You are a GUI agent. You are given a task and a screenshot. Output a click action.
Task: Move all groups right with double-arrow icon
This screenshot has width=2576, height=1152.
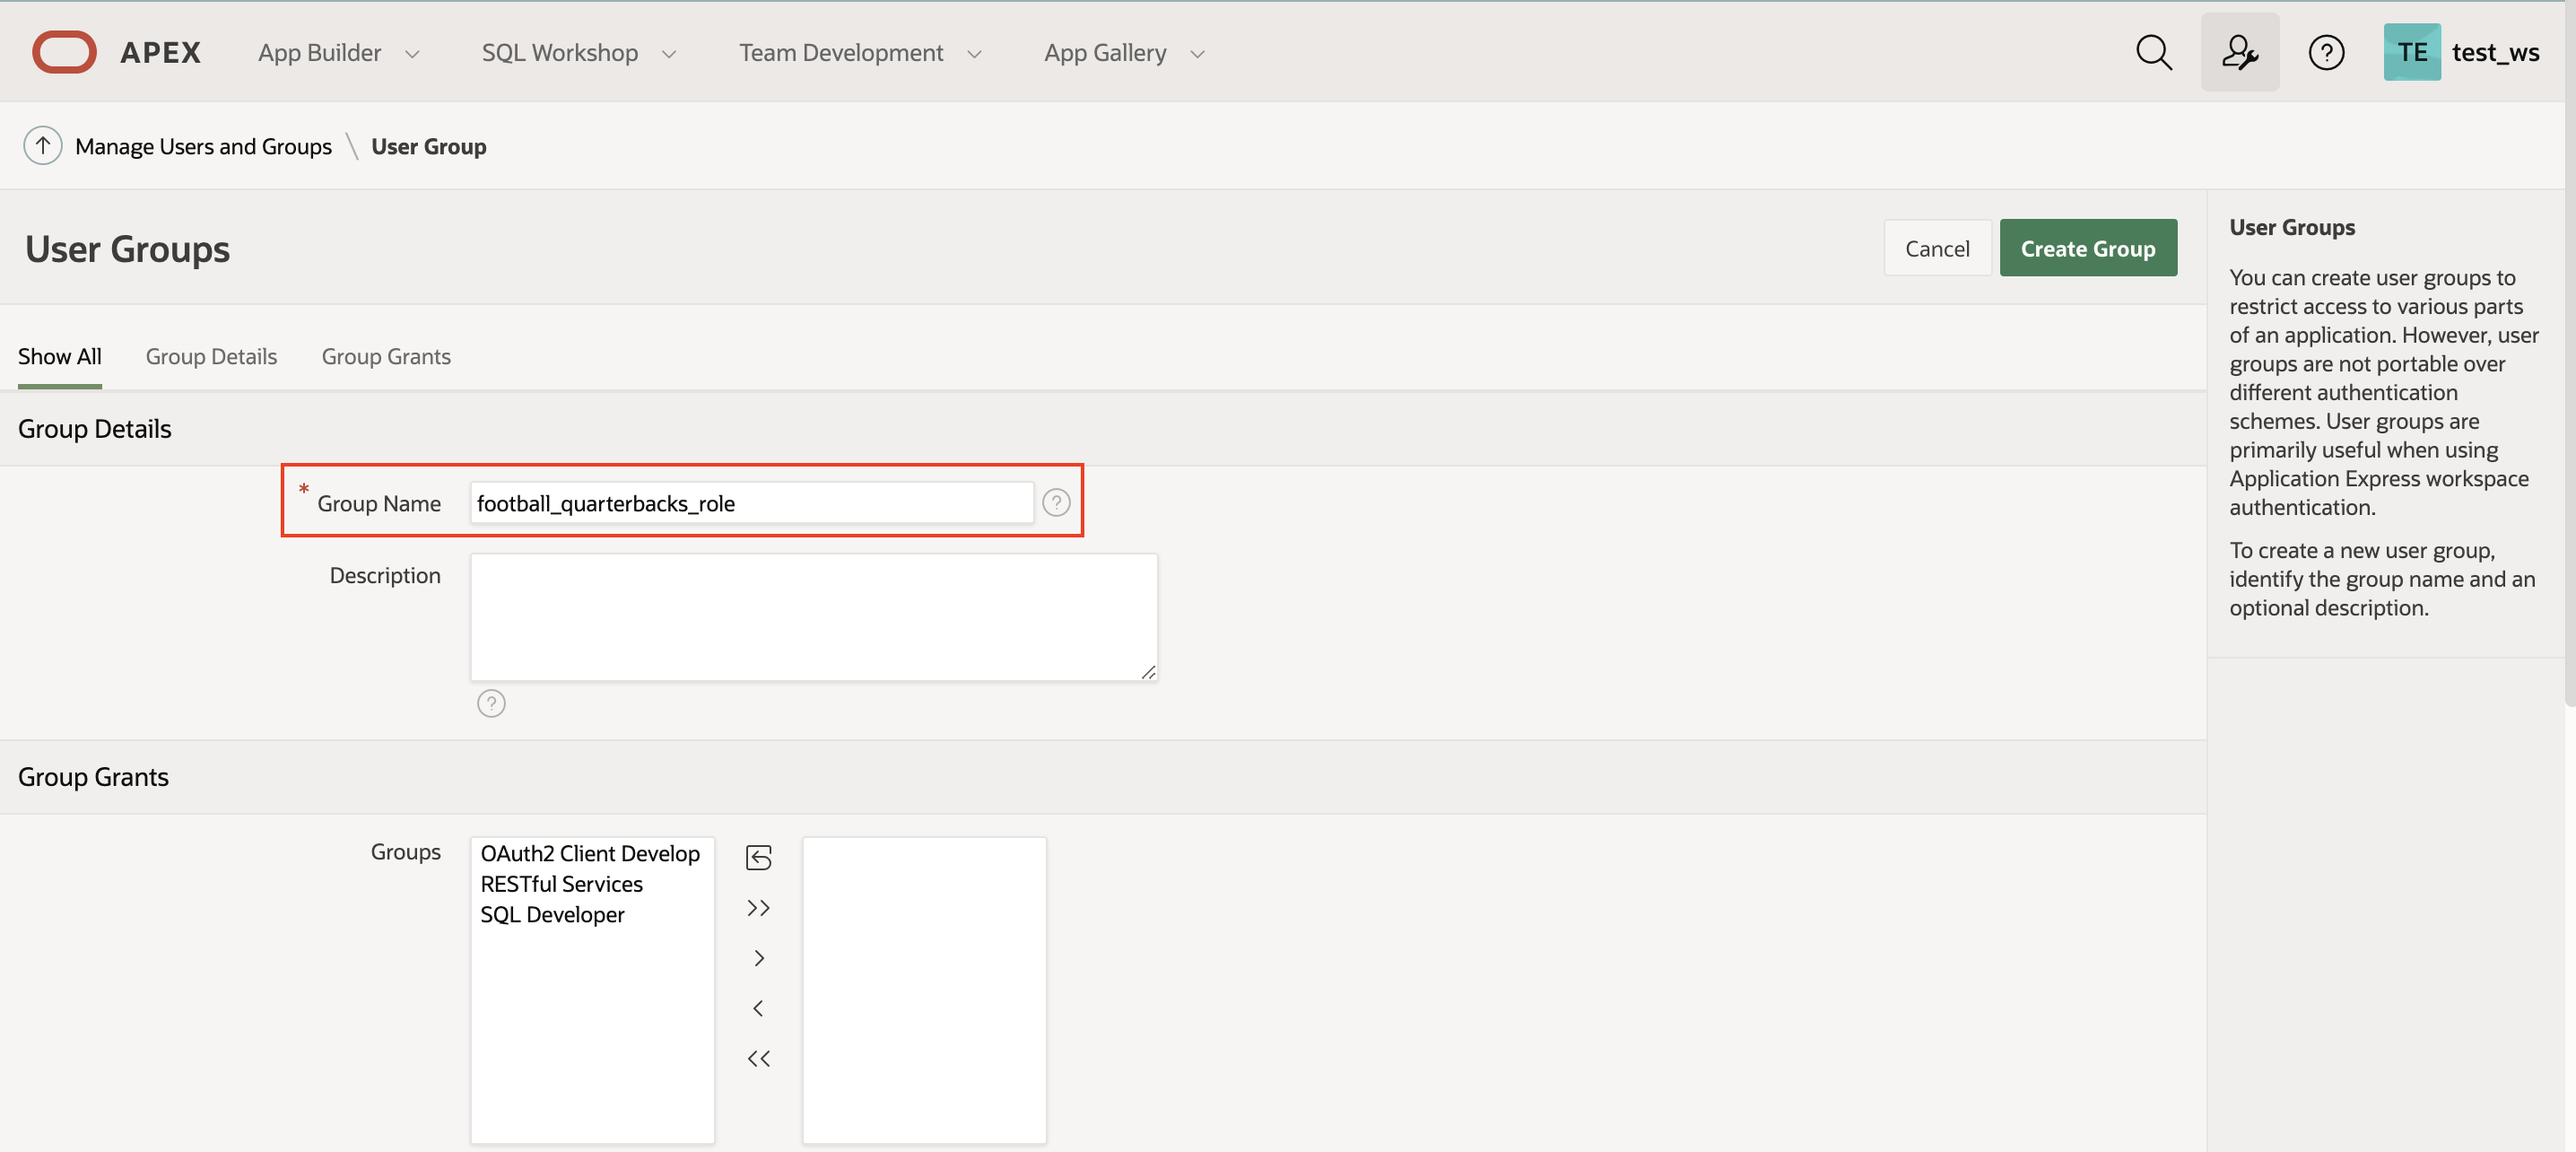[x=758, y=907]
